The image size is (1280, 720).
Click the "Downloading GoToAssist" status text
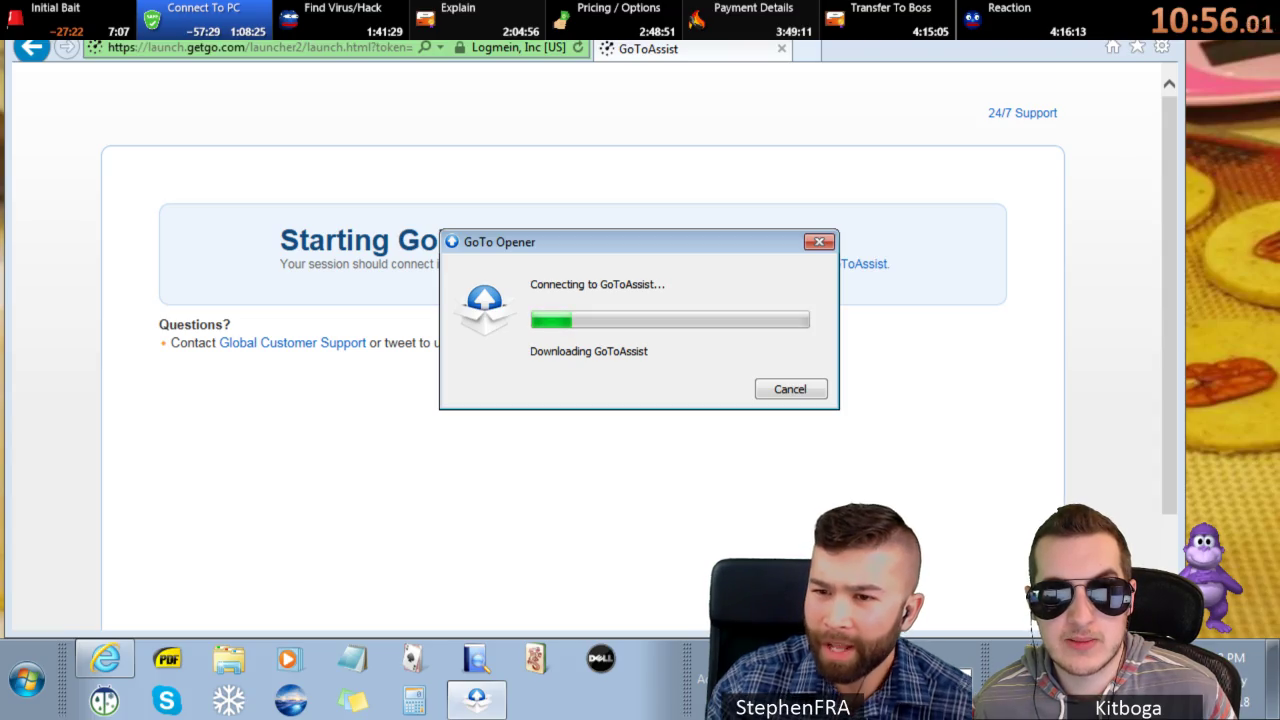(589, 352)
